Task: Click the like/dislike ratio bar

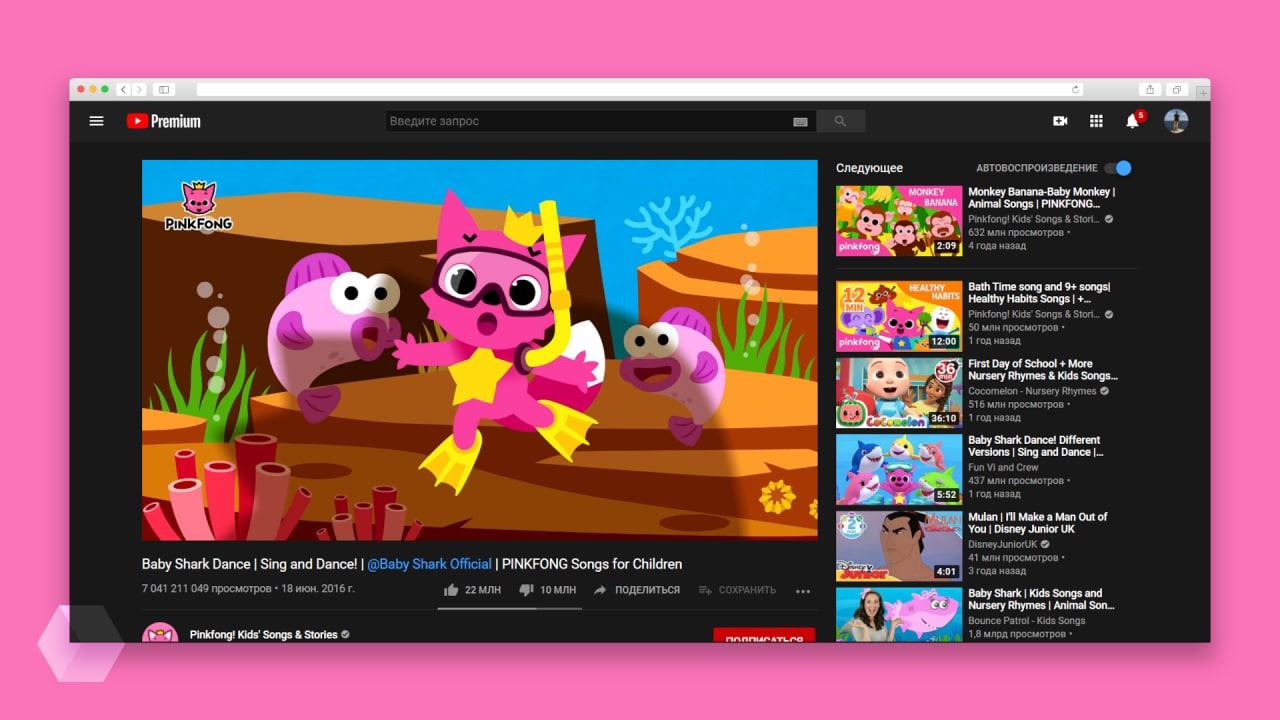Action: click(509, 608)
